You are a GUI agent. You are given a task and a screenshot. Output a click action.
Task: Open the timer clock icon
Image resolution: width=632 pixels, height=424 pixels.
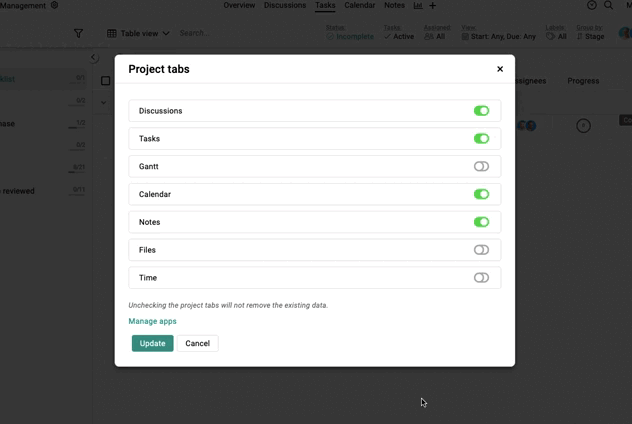(592, 5)
